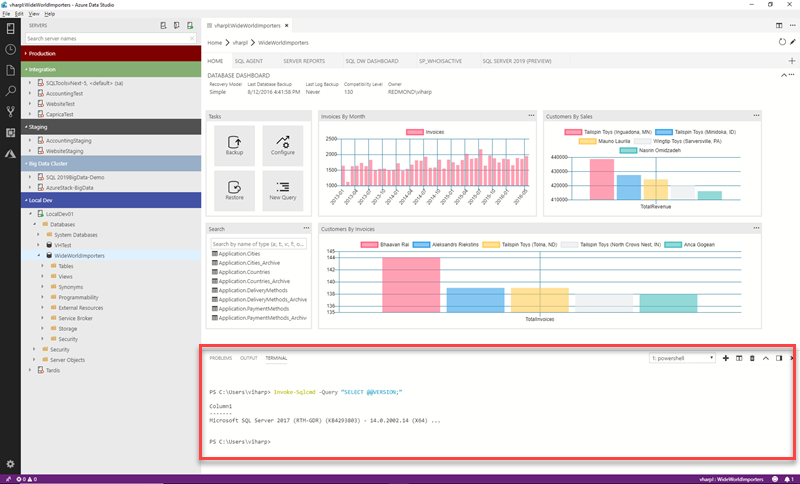Close the vharpl:WideWorldImporters tab
Viewport: 800px width, 484px height.
coord(287,26)
